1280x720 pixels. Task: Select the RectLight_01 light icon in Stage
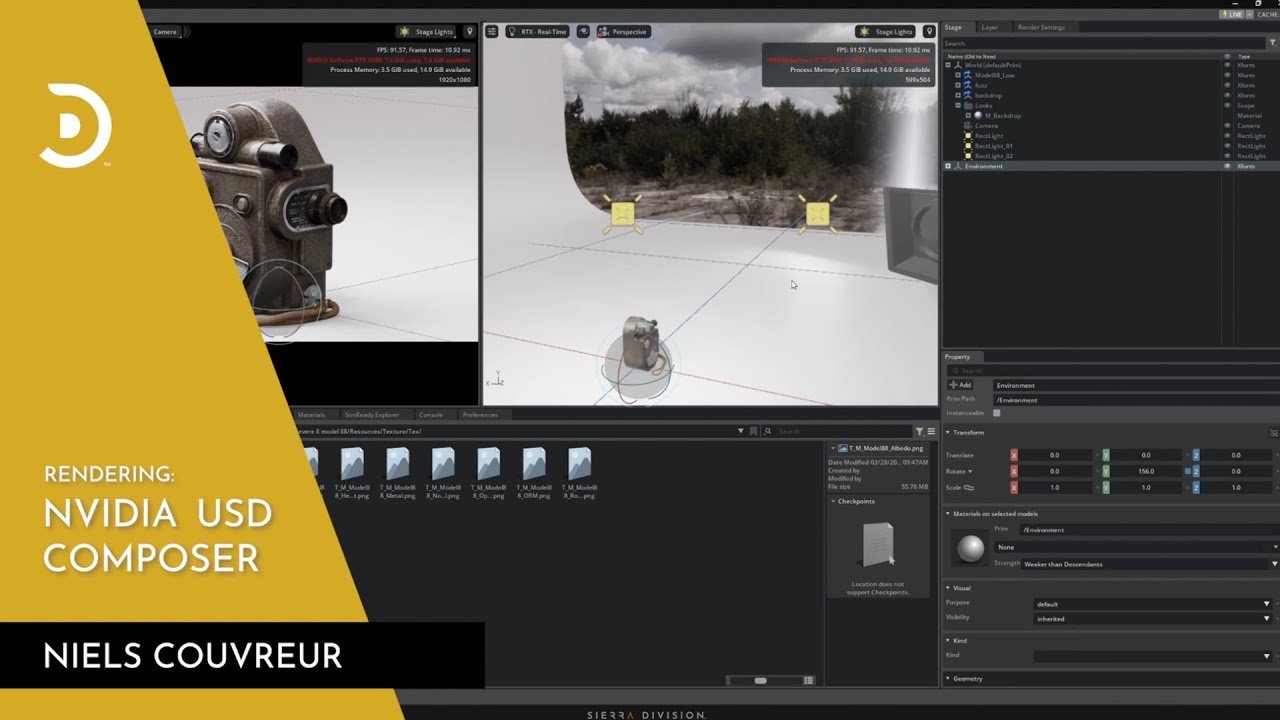click(x=967, y=146)
